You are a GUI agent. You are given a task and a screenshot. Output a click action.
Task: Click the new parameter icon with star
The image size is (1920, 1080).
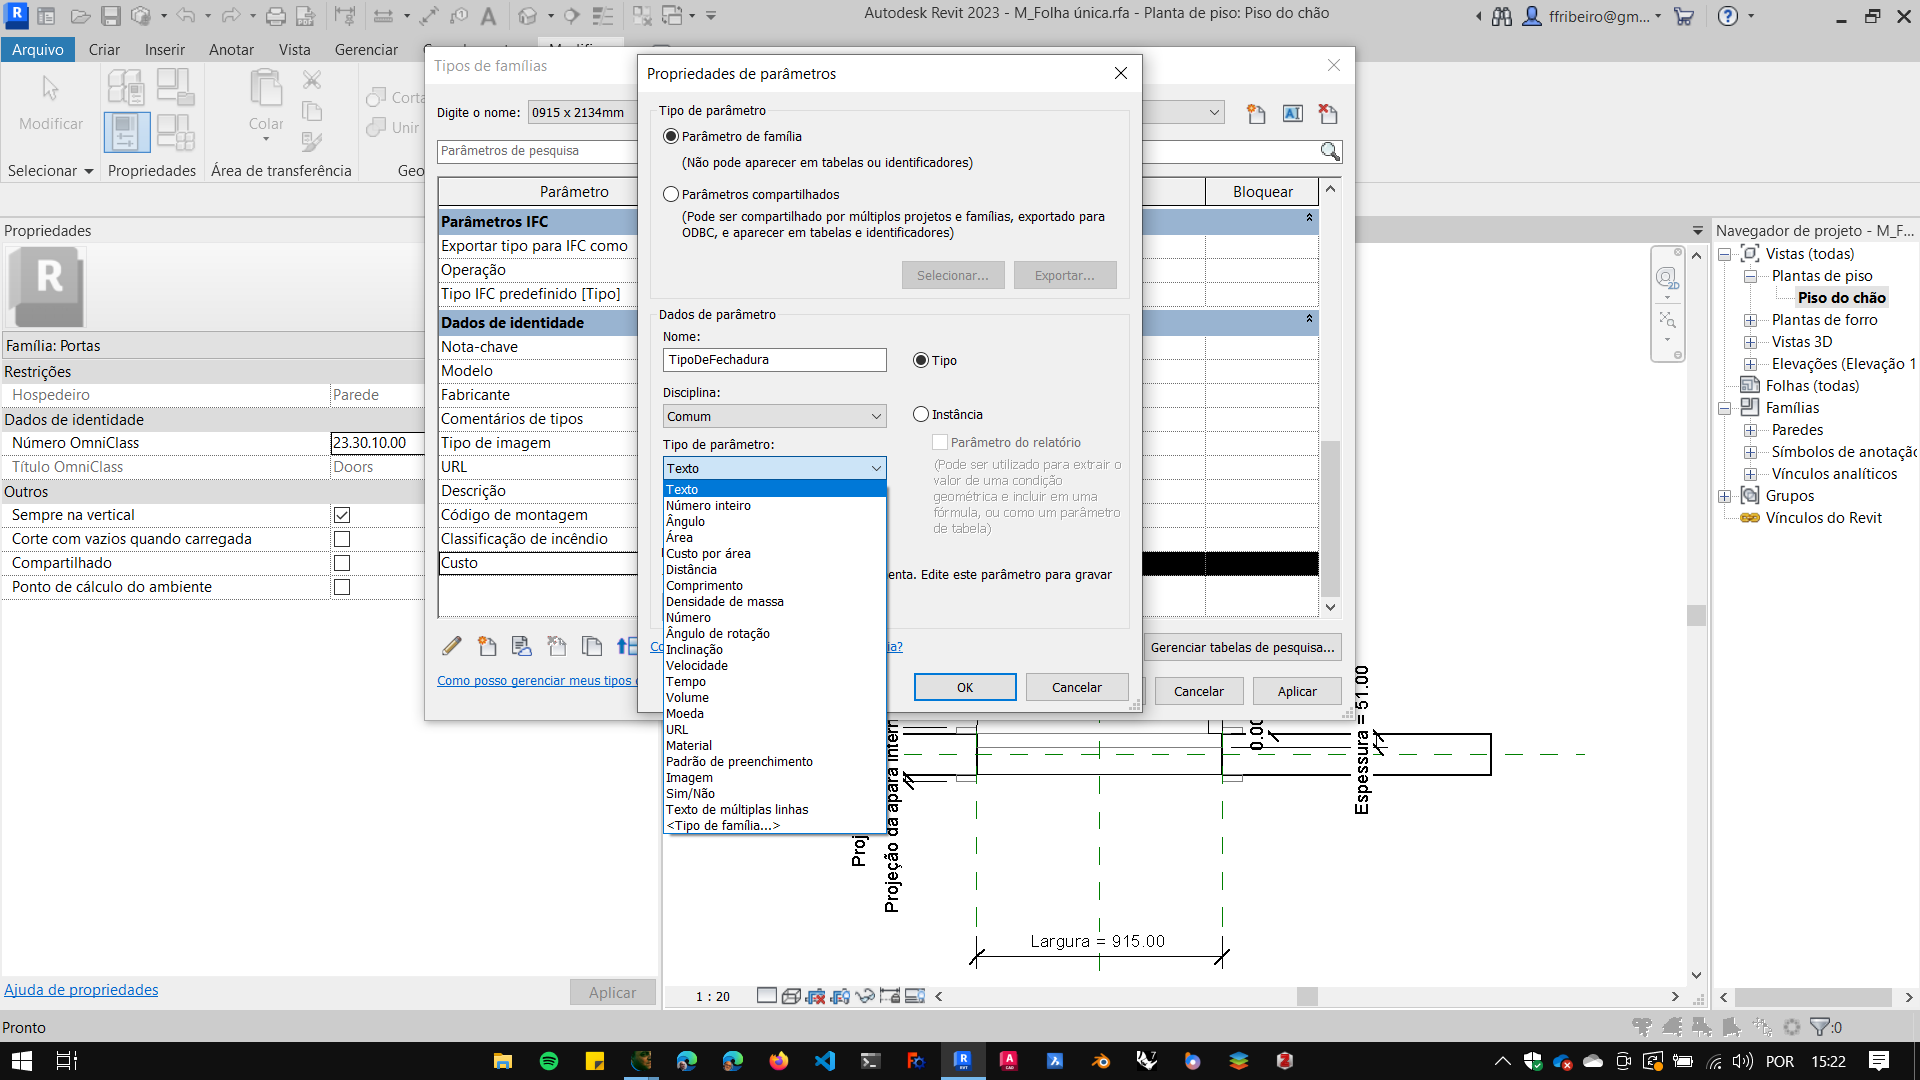point(487,646)
